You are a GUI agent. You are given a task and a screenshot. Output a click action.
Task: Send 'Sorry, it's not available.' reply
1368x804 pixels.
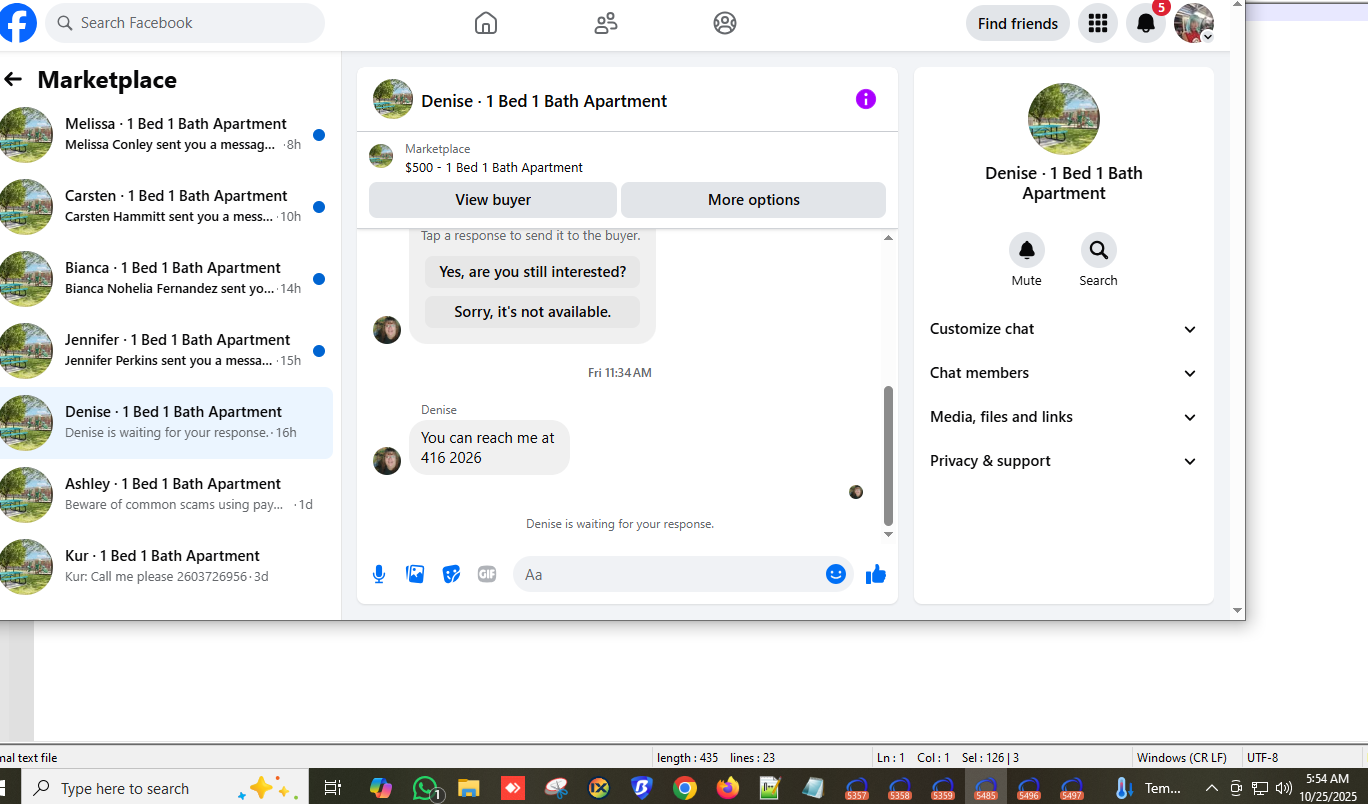[533, 312]
